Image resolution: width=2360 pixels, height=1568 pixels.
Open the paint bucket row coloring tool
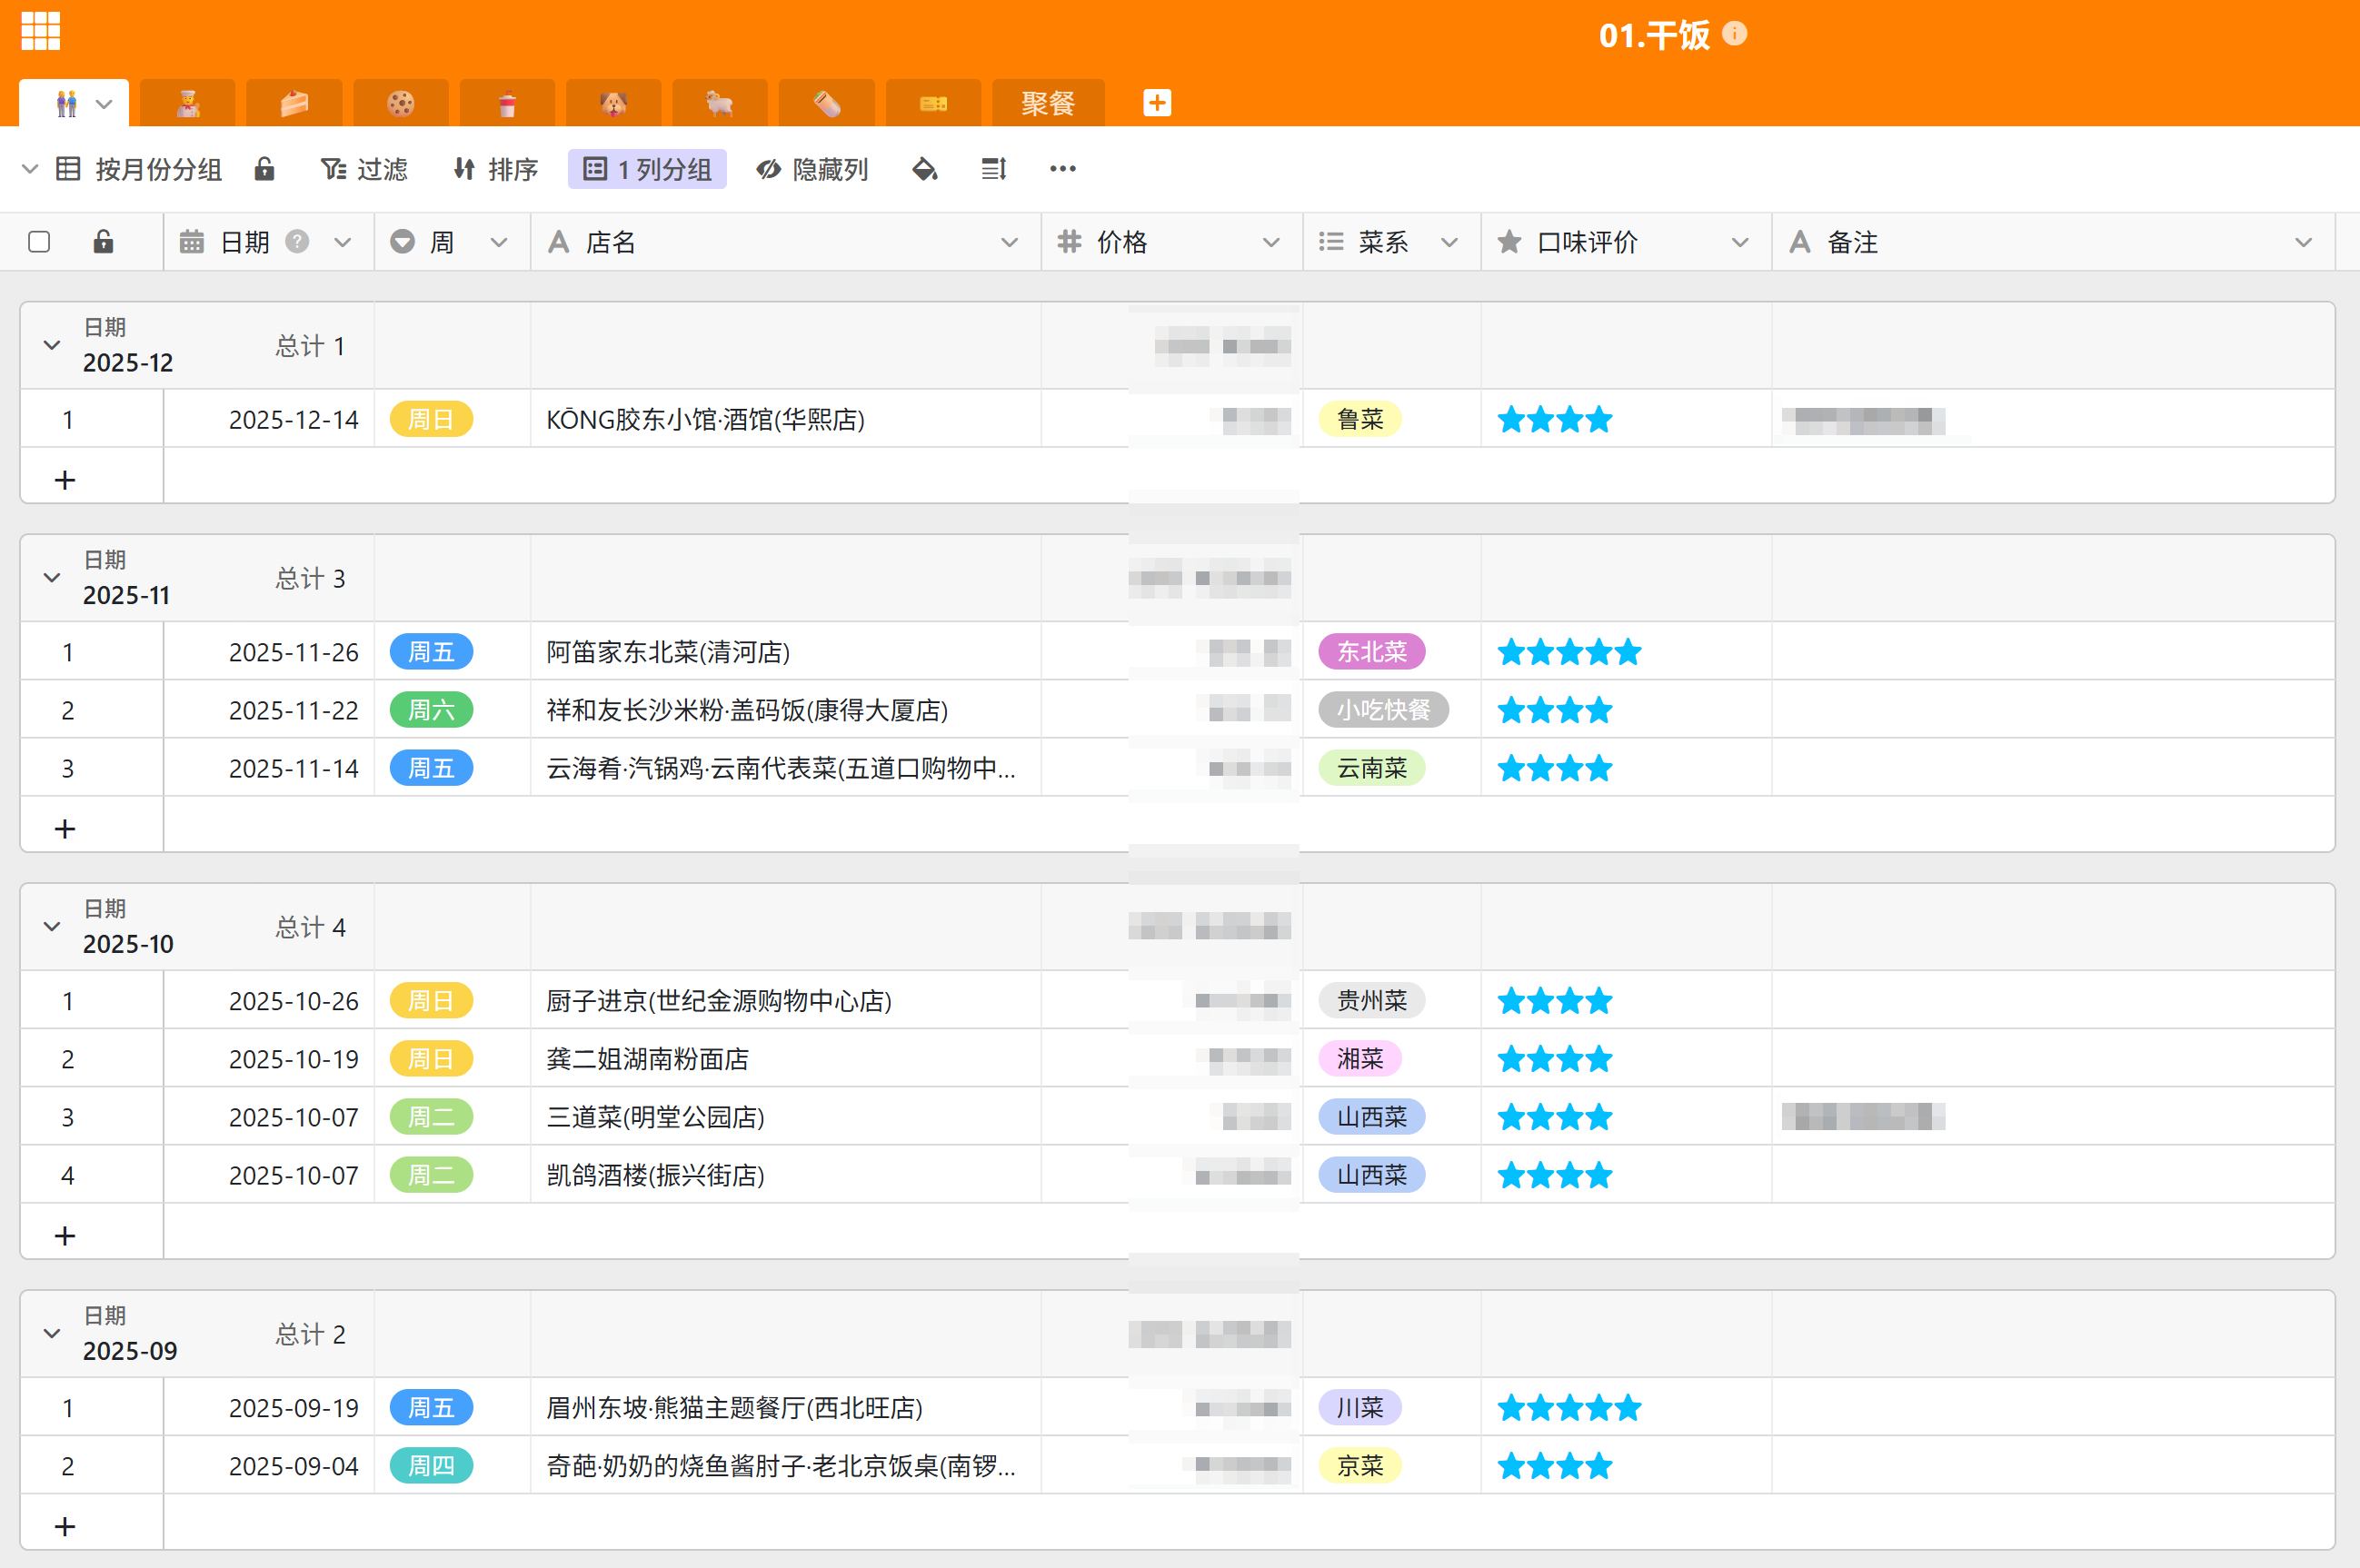pos(925,169)
